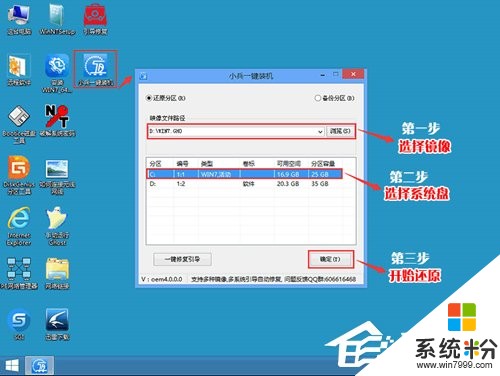Launch the manual Ghost desktop icon

coord(57,227)
